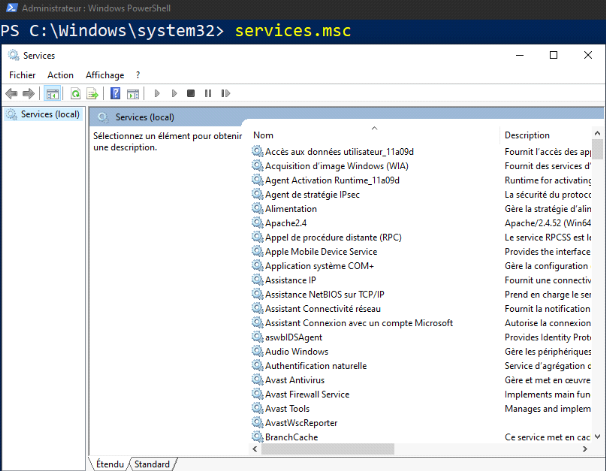
Task: Open Help via blue question-mark icon
Action: pyautogui.click(x=116, y=94)
